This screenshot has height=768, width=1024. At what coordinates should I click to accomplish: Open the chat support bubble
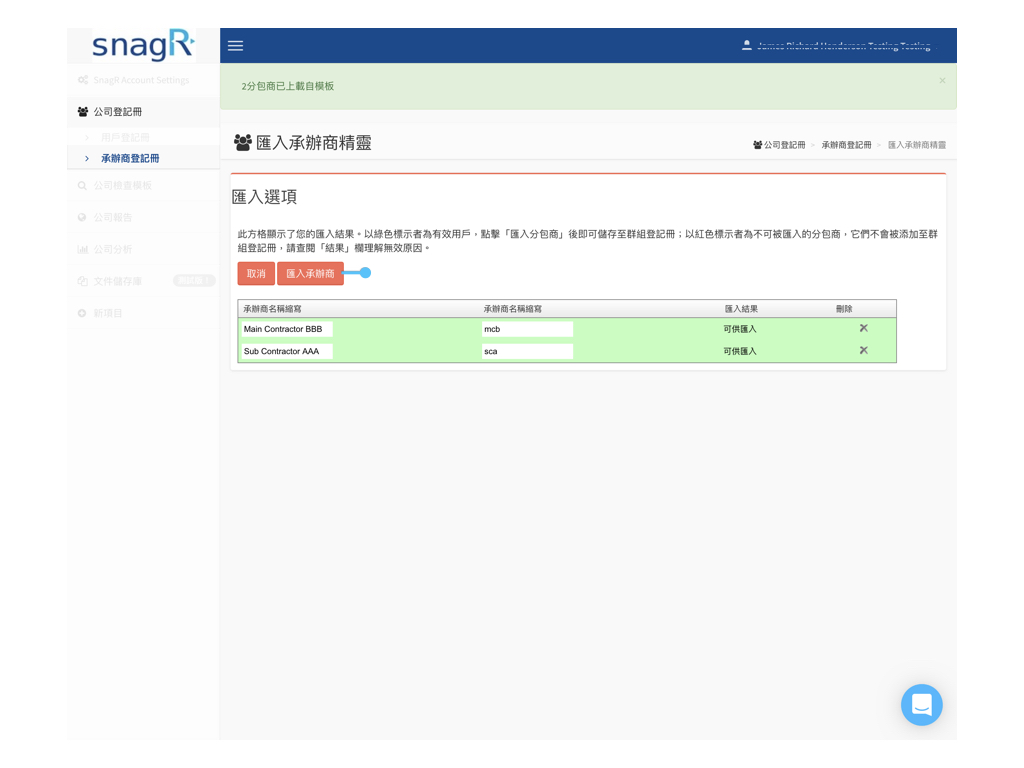921,705
